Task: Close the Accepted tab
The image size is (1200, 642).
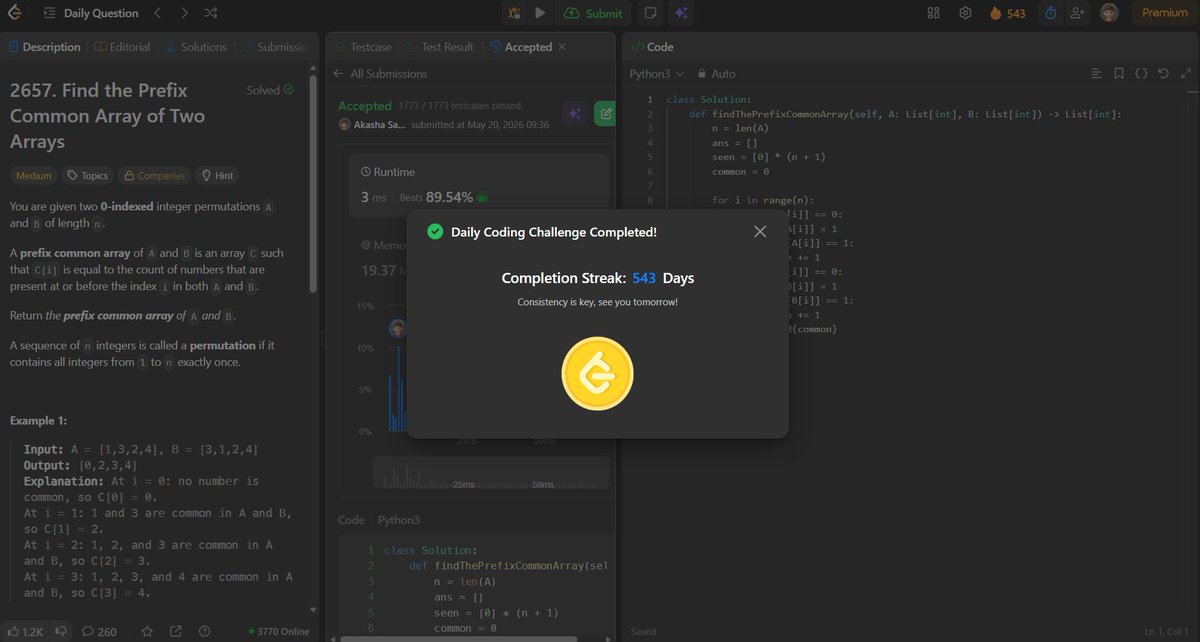Action: [x=562, y=47]
